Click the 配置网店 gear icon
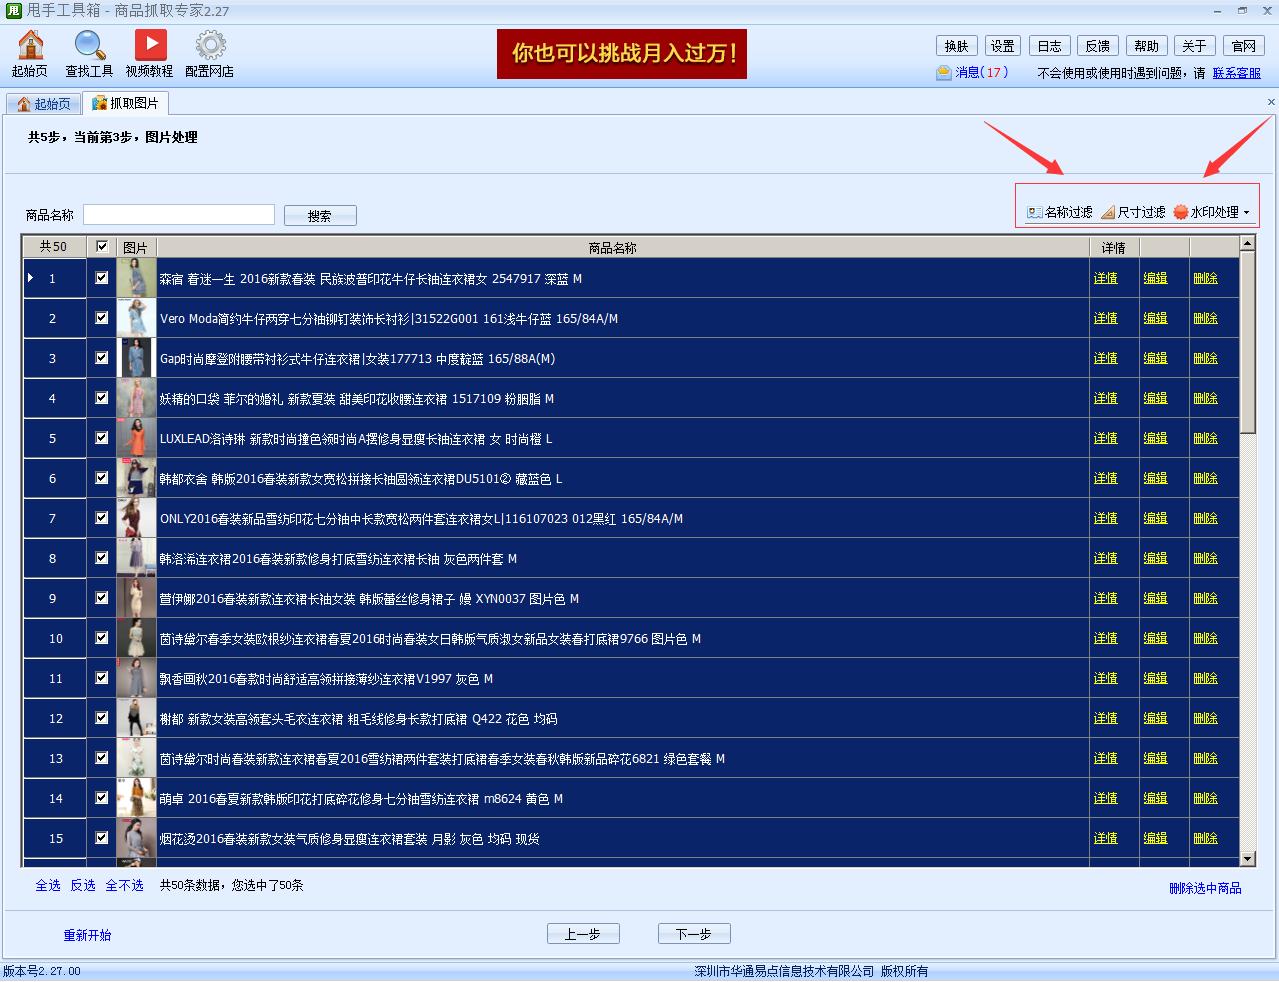This screenshot has width=1279, height=982. point(209,51)
